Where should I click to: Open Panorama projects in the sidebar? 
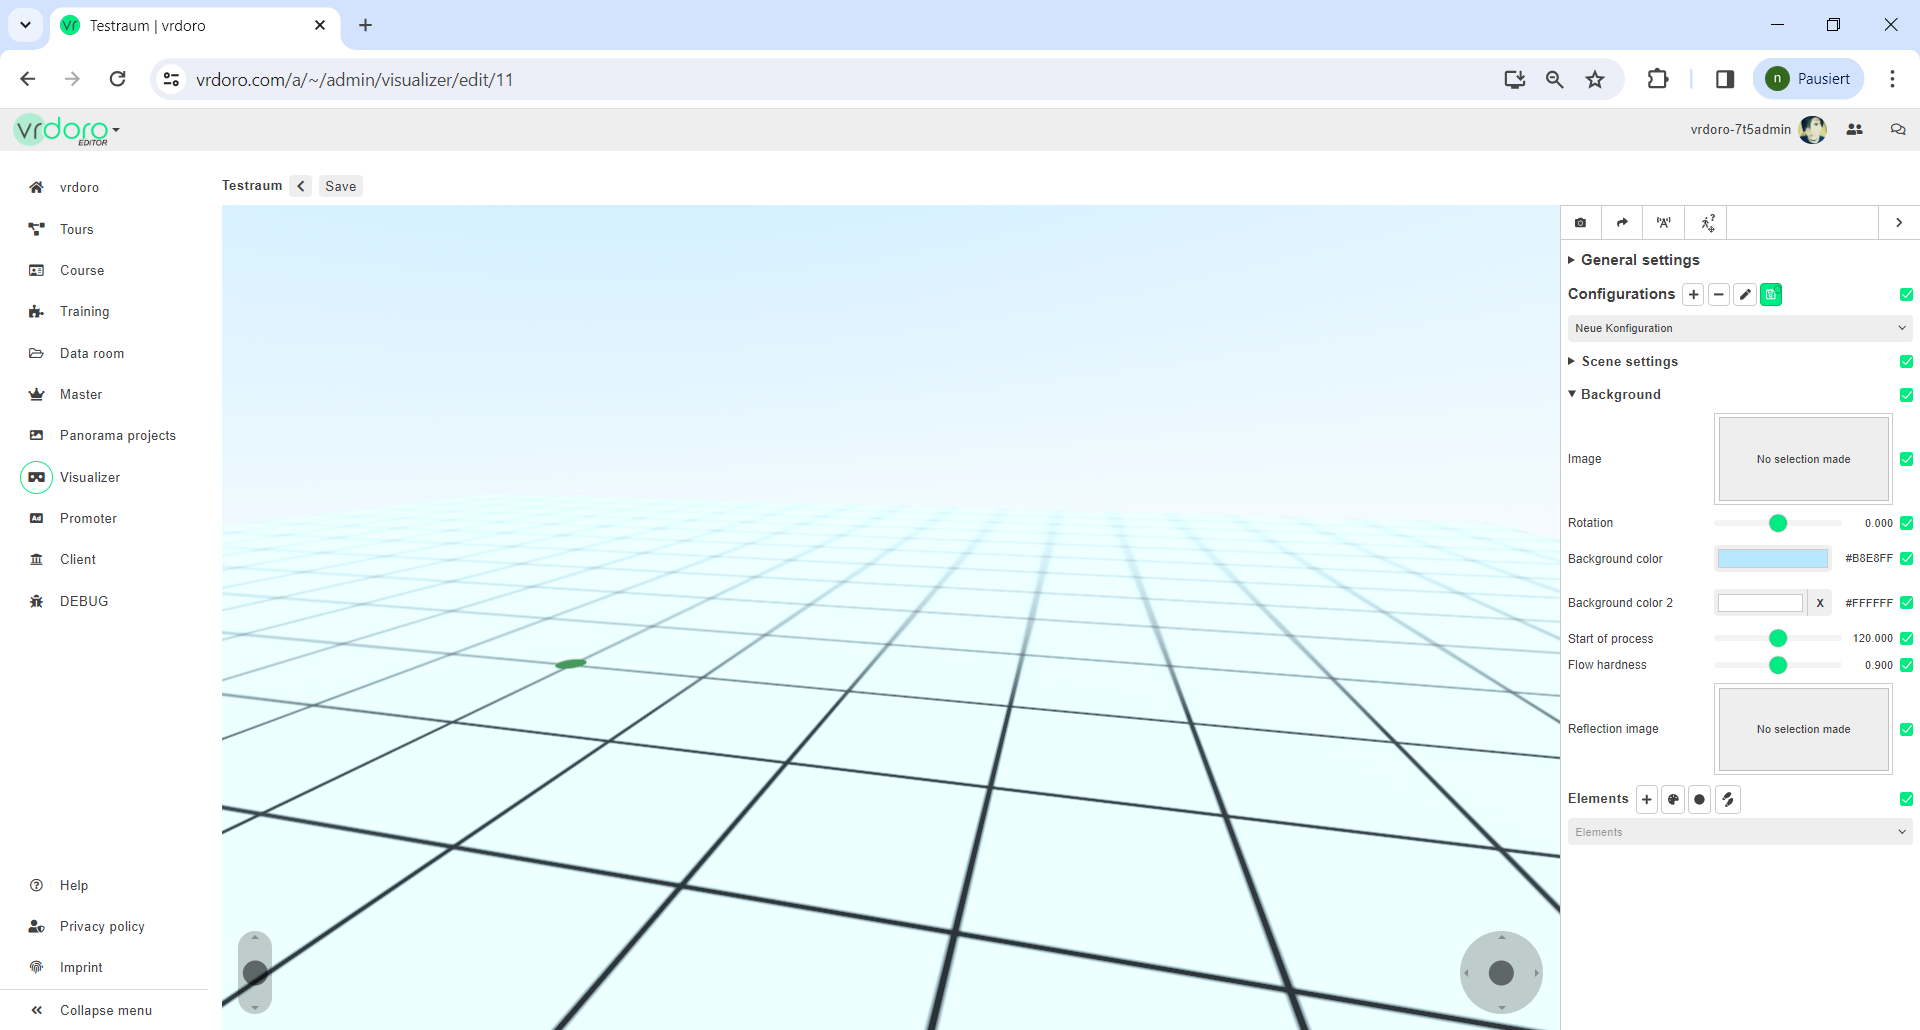coord(117,436)
